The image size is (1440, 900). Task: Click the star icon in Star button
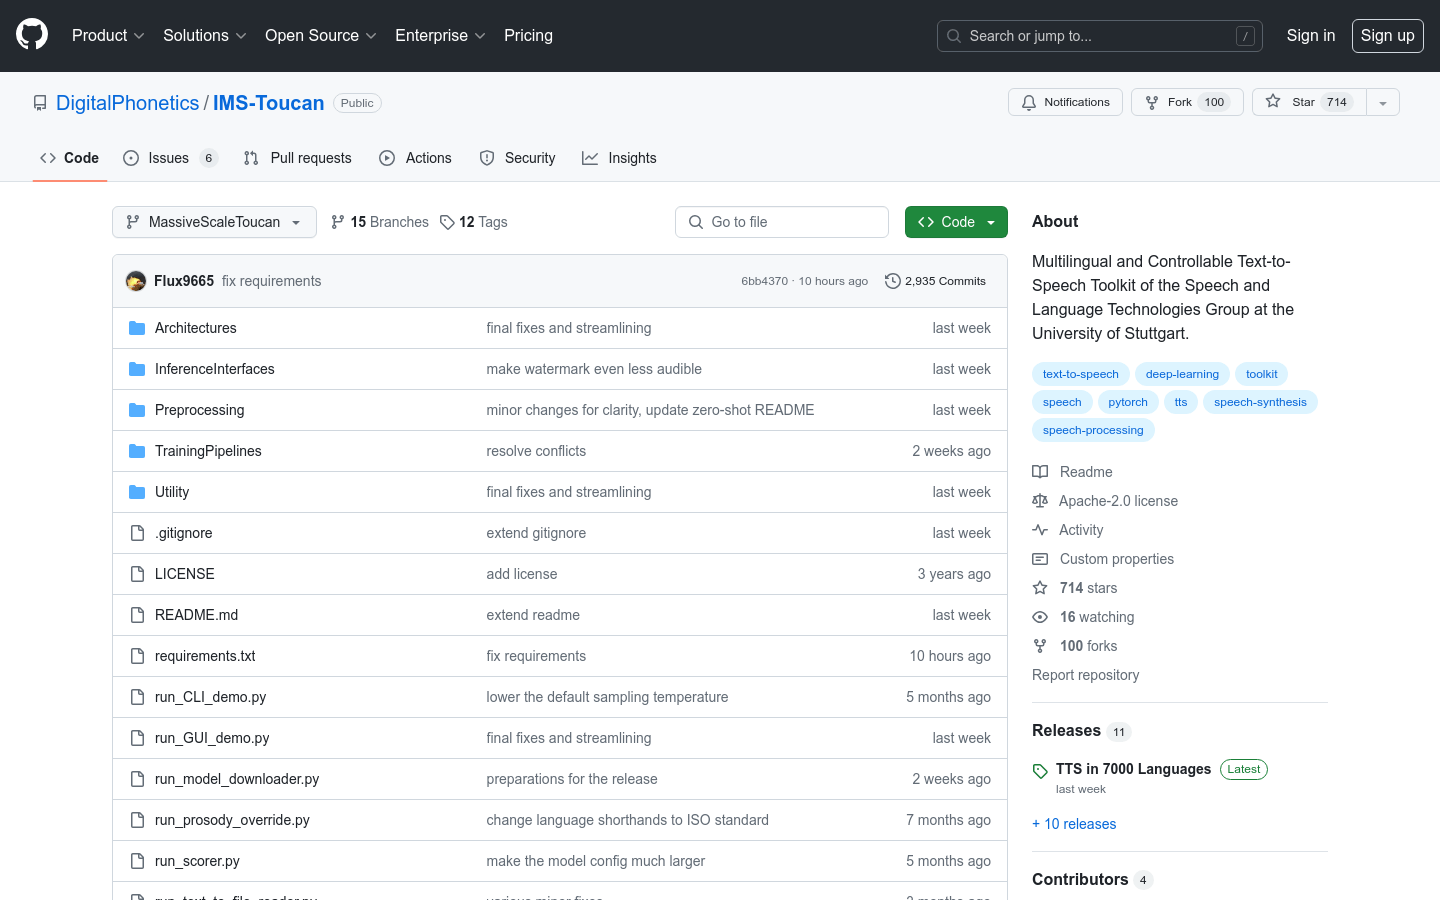click(x=1273, y=101)
